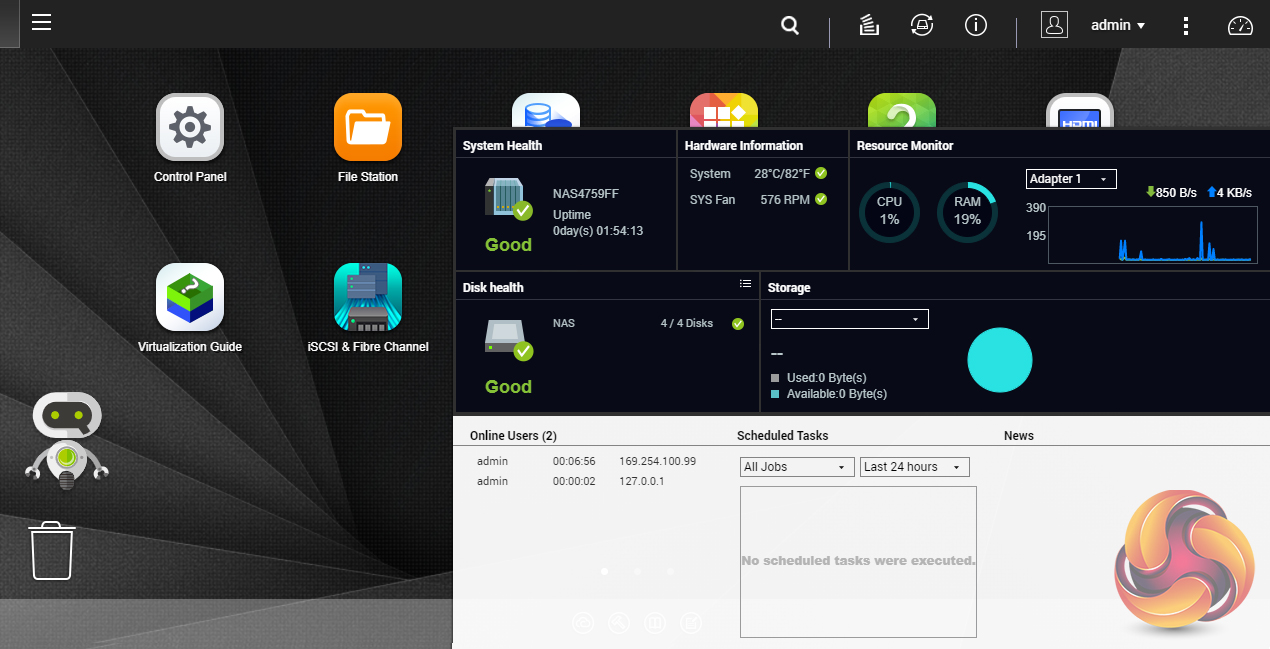Expand the admin user dropdown
Image resolution: width=1270 pixels, height=649 pixels.
1118,26
